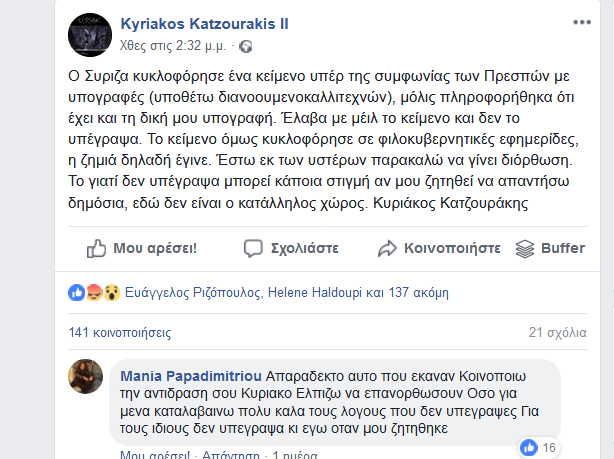Show the 141 κοινοποιήσεις shares list

105,331
